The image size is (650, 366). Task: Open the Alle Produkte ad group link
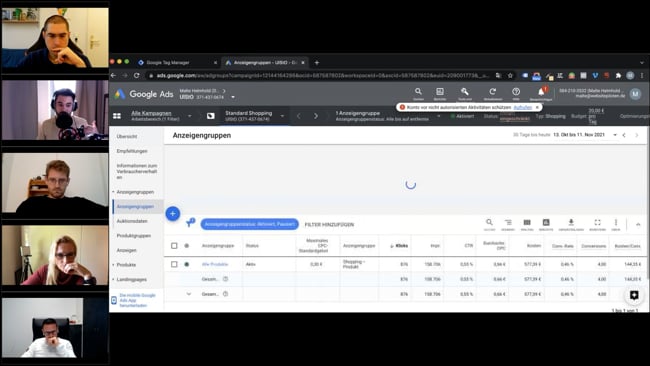(x=215, y=264)
